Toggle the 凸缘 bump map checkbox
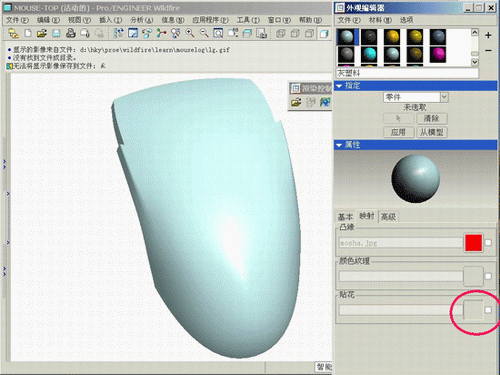500x375 pixels. [x=488, y=243]
